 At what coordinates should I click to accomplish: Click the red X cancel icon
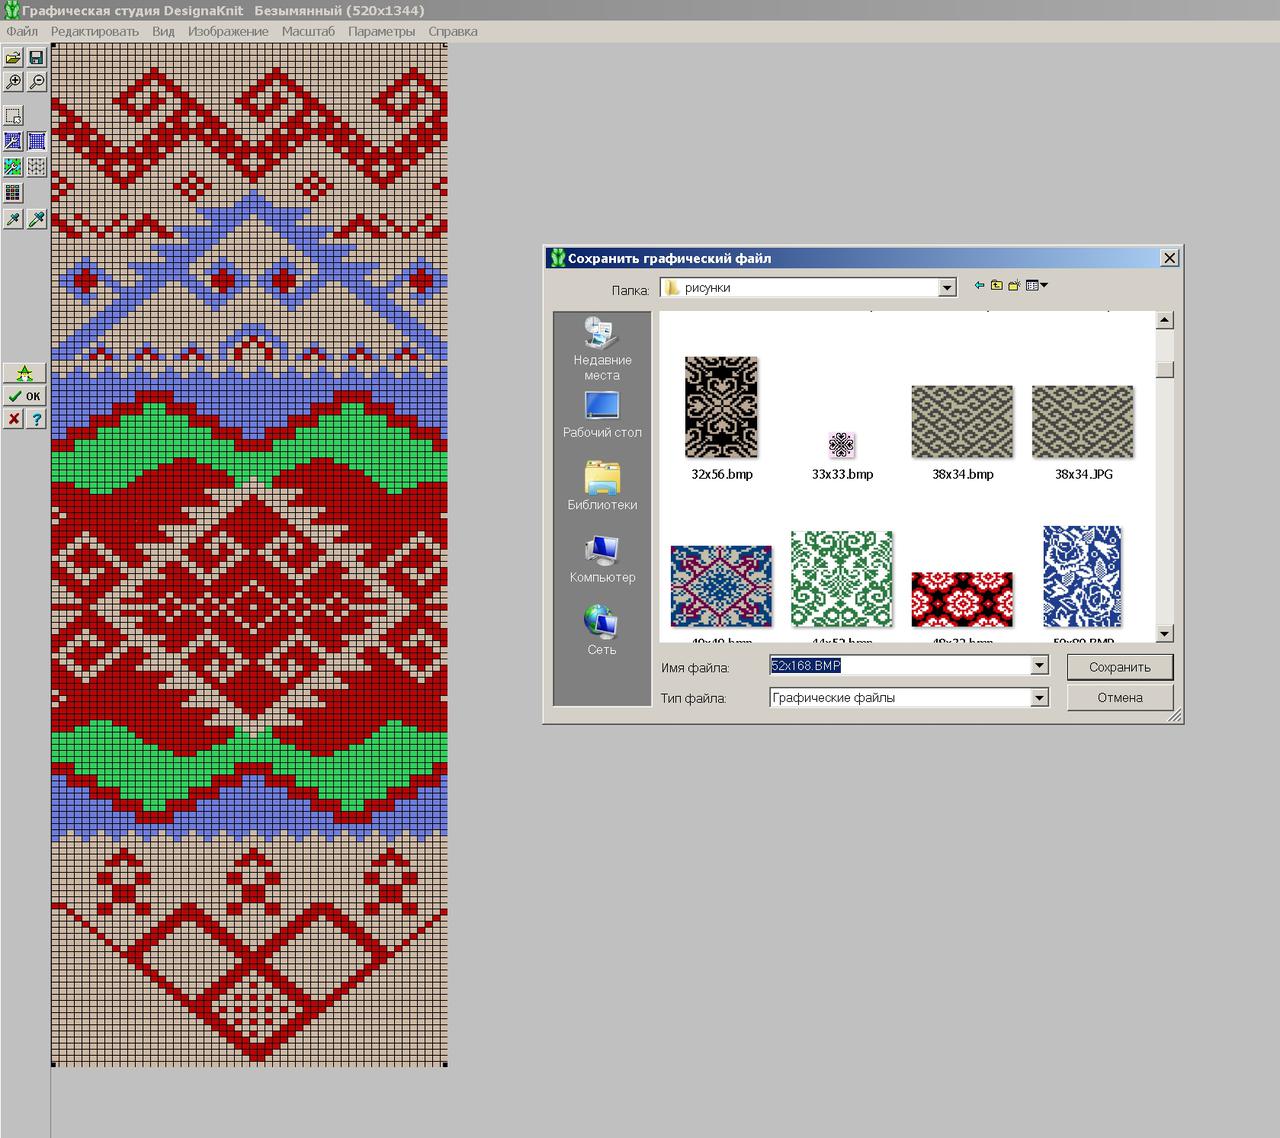(x=13, y=419)
